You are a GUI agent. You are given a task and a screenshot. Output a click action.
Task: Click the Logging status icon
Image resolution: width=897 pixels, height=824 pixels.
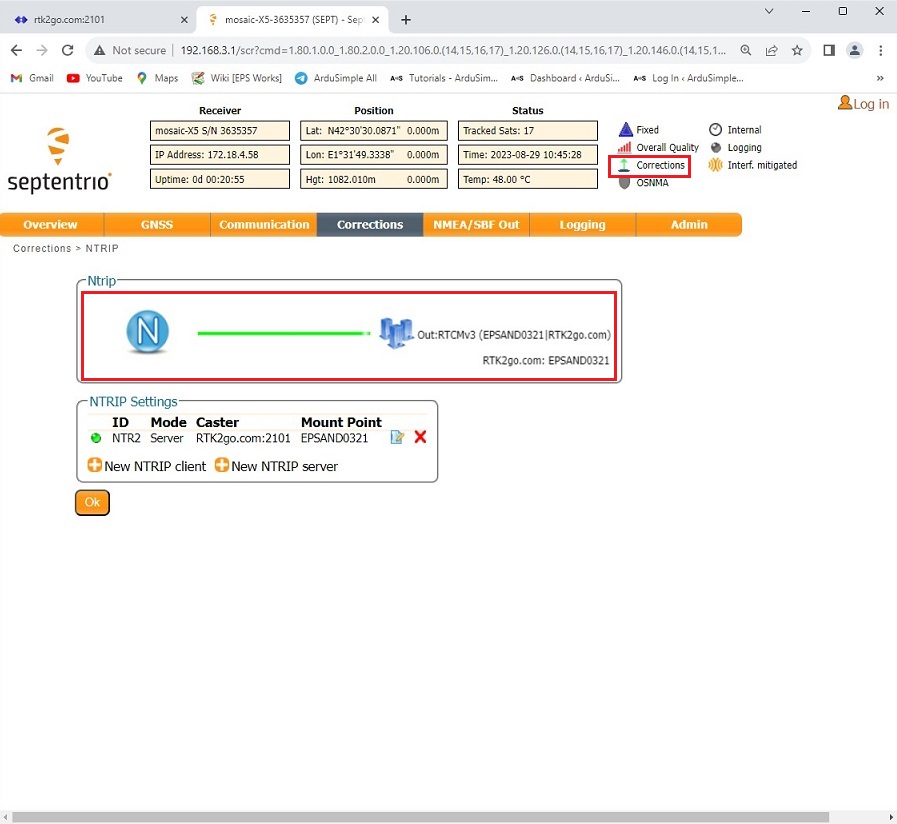(715, 147)
